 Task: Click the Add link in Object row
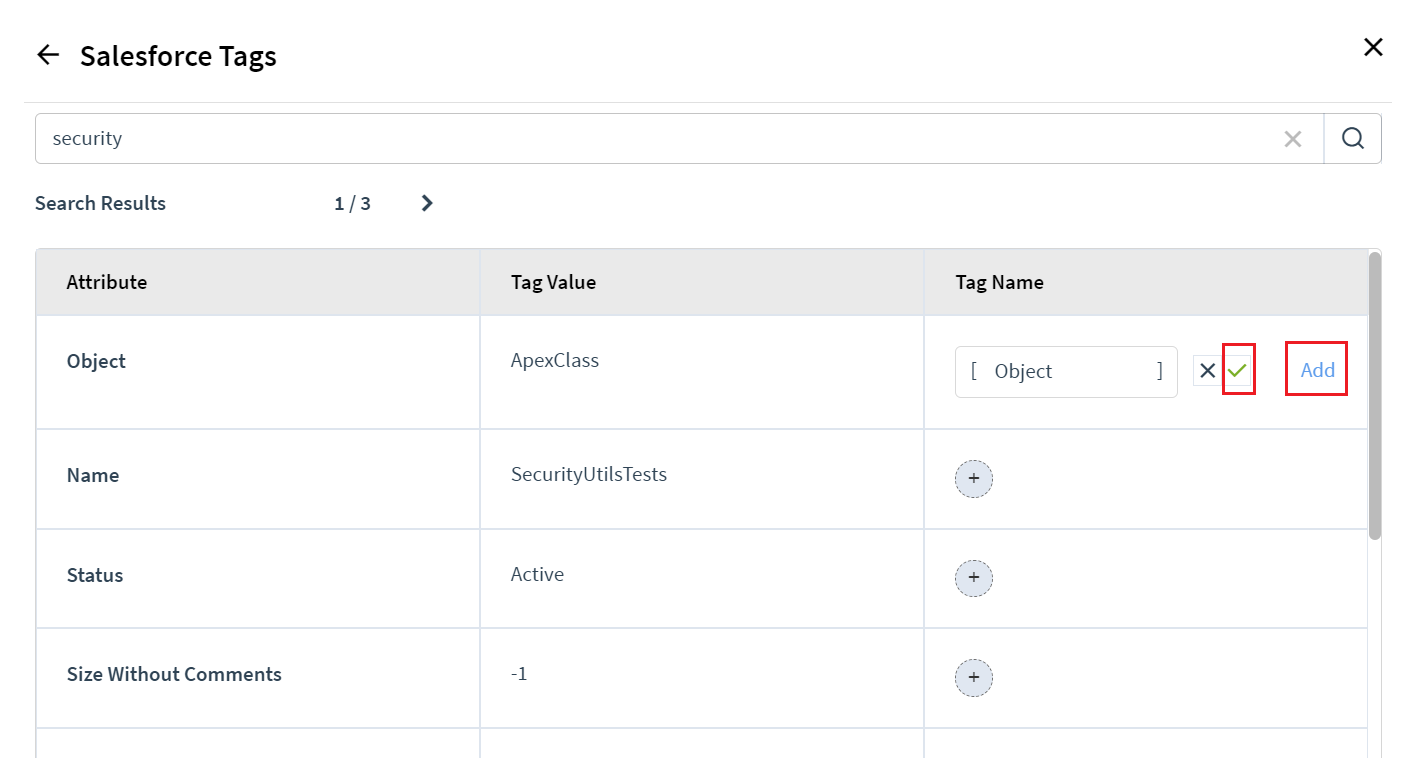(1317, 369)
